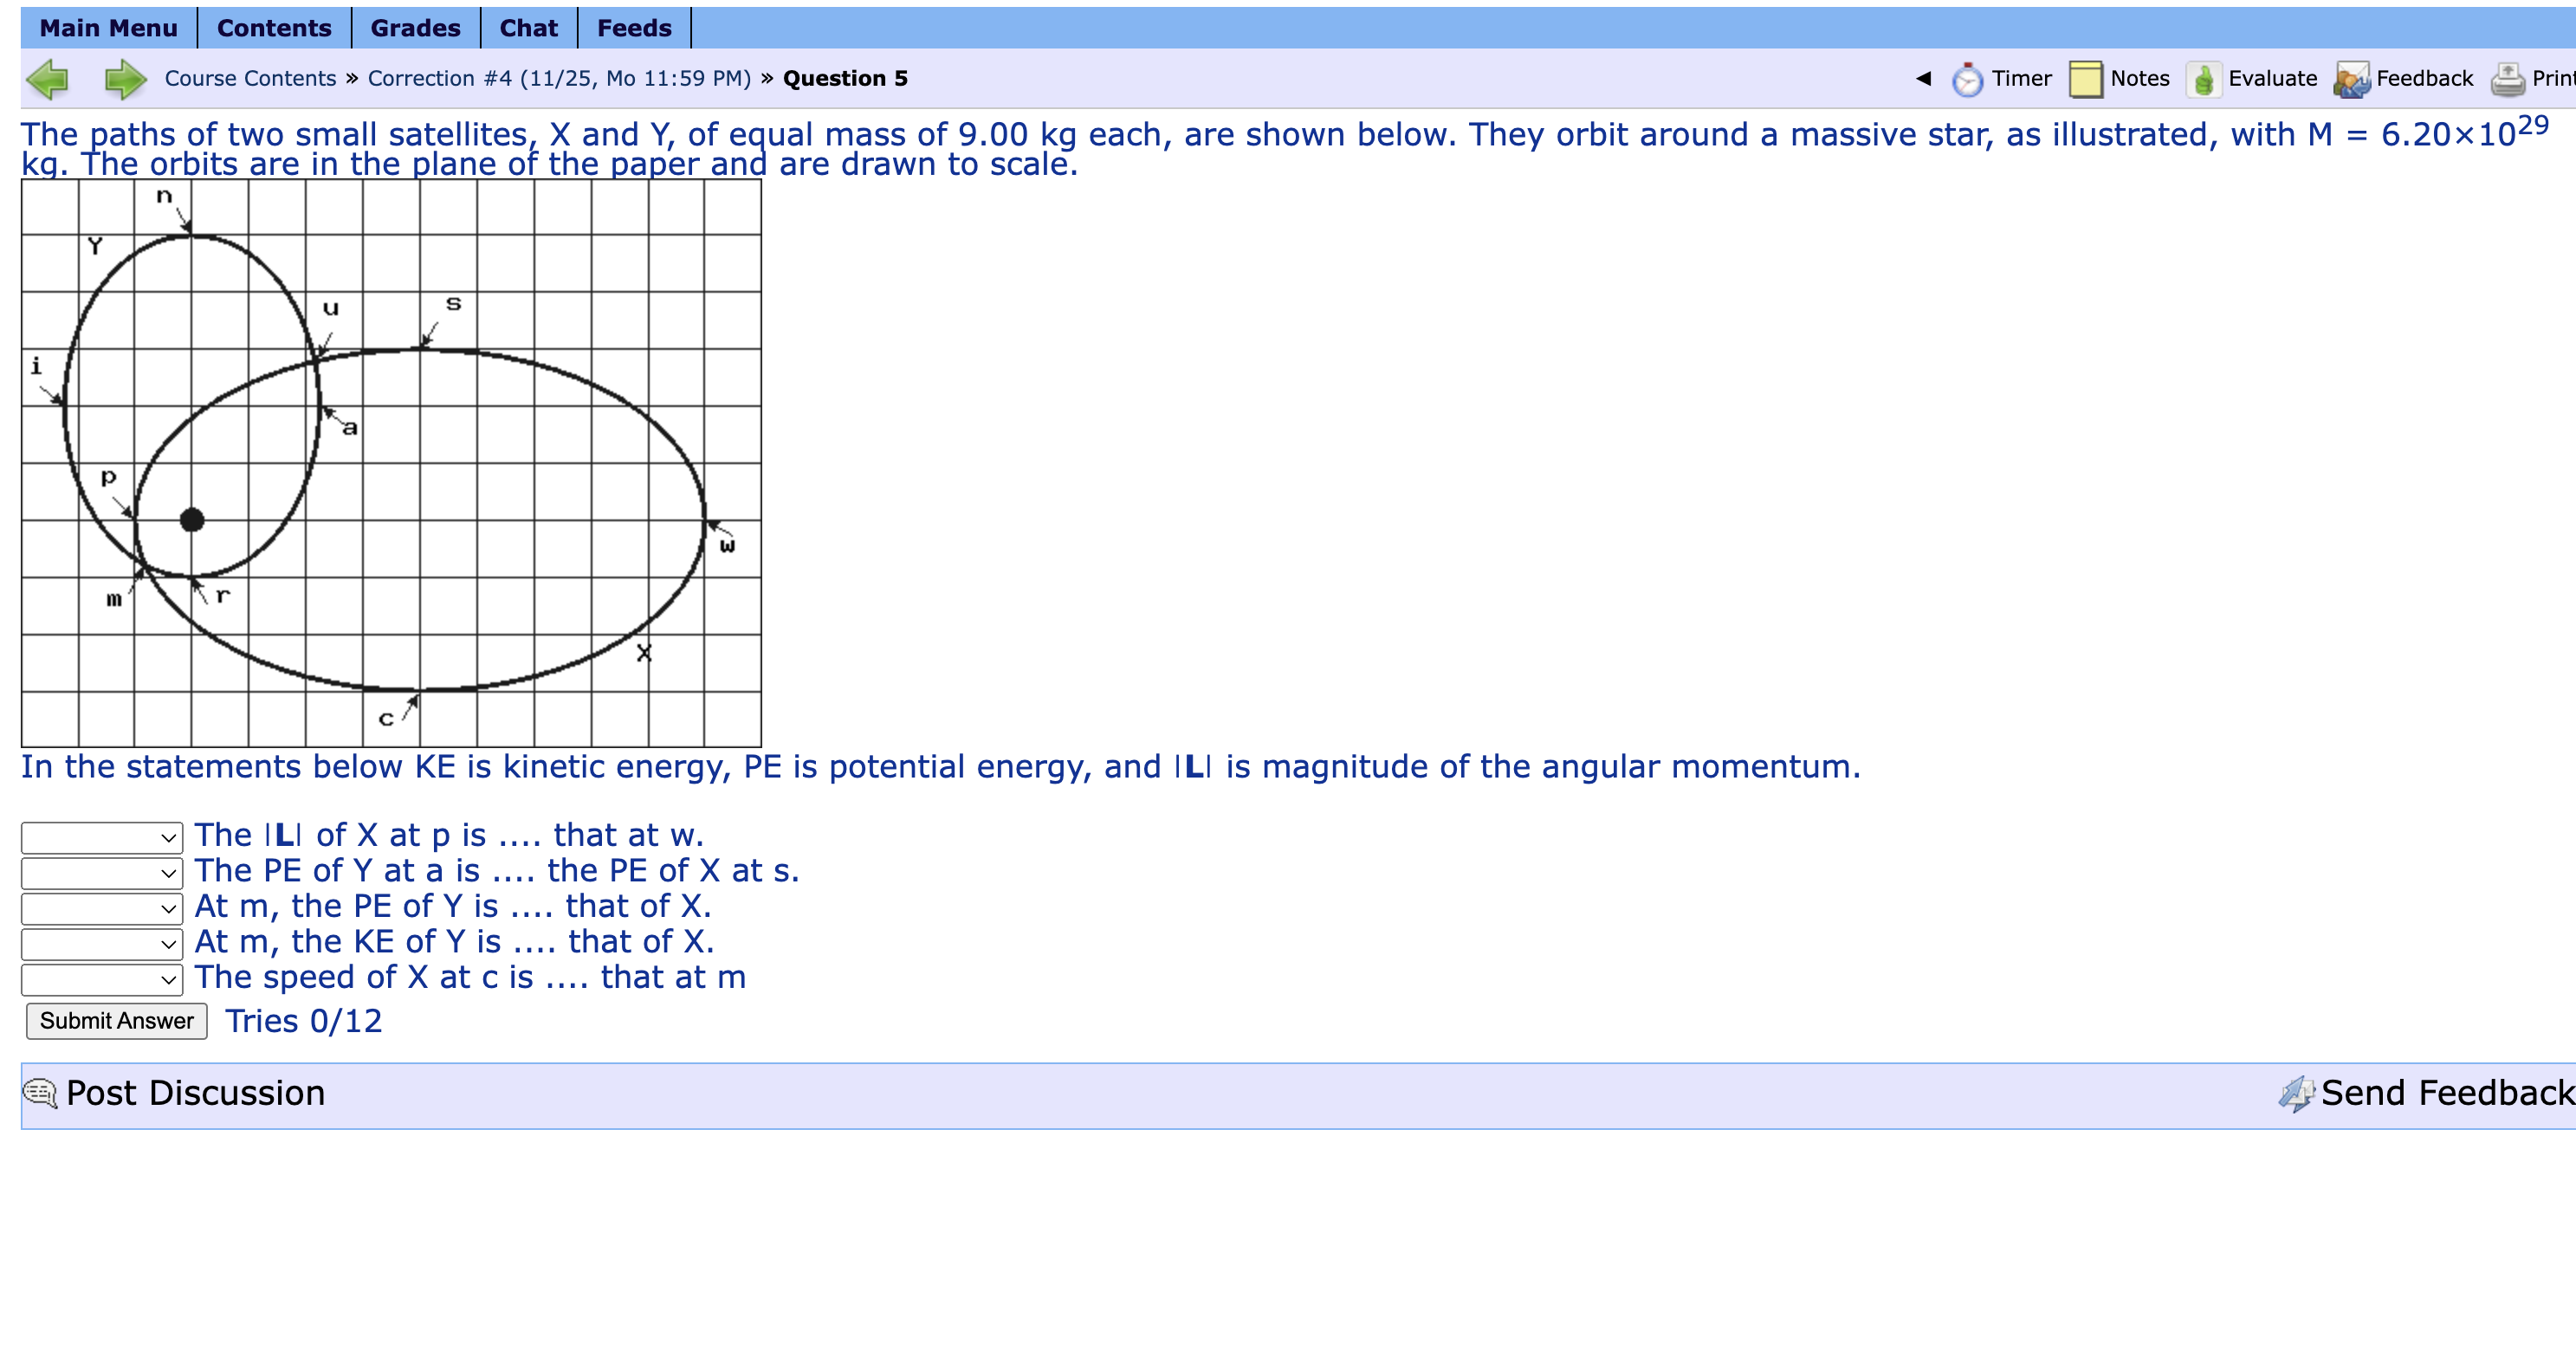
Task: Open the Timer tool
Action: tap(2022, 78)
